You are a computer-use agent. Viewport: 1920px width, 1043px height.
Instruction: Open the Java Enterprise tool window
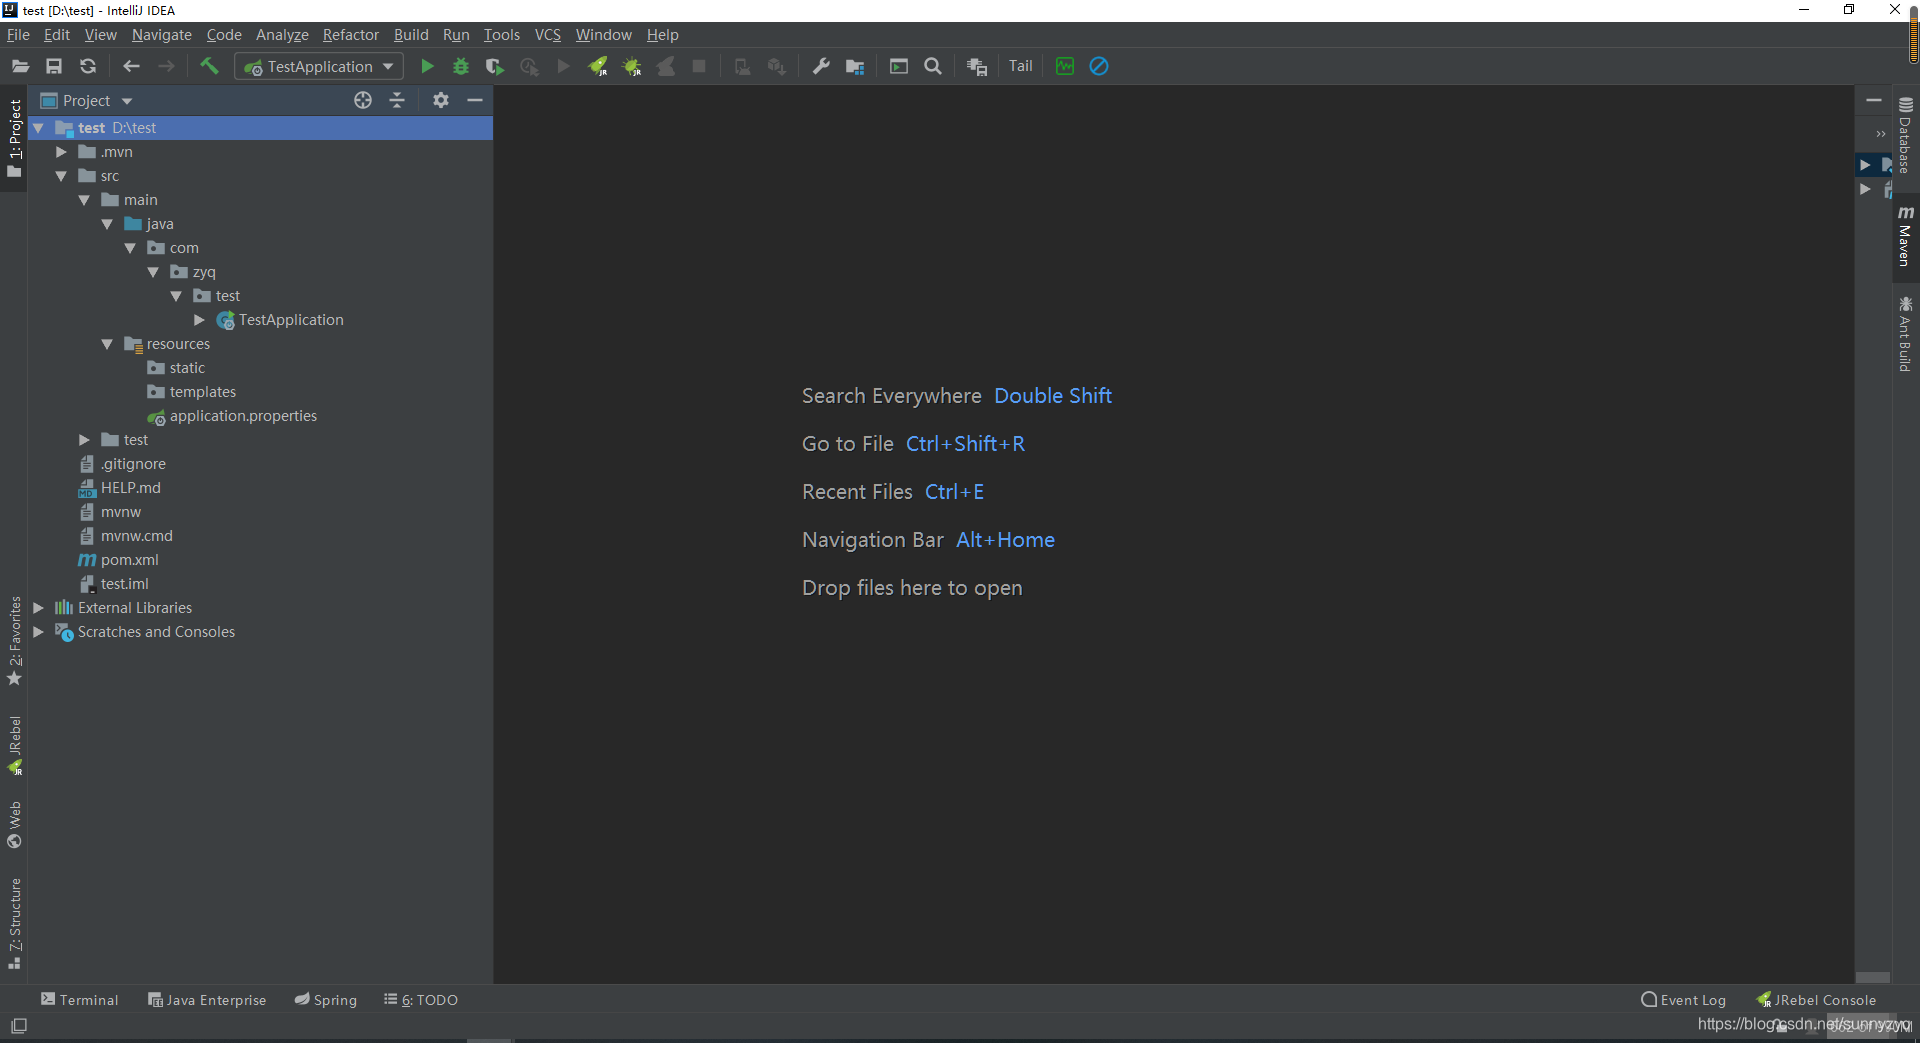[207, 1000]
